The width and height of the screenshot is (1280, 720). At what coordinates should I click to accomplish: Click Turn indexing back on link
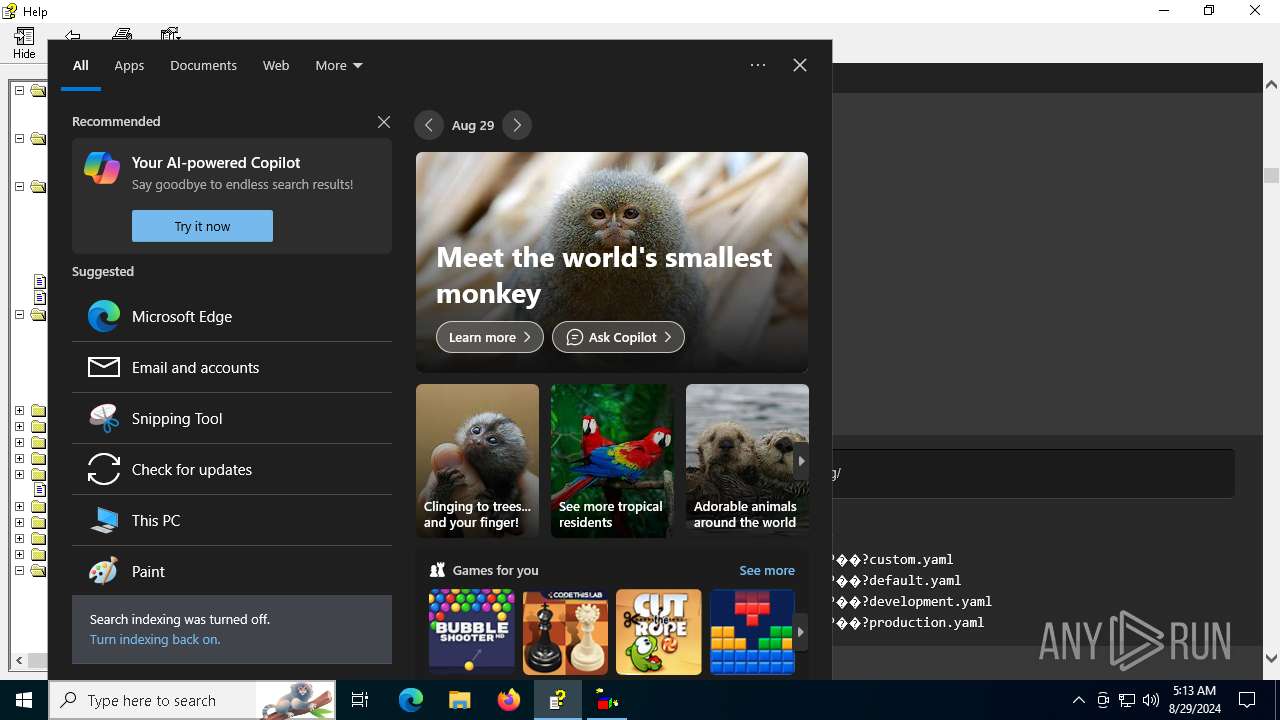[155, 639]
